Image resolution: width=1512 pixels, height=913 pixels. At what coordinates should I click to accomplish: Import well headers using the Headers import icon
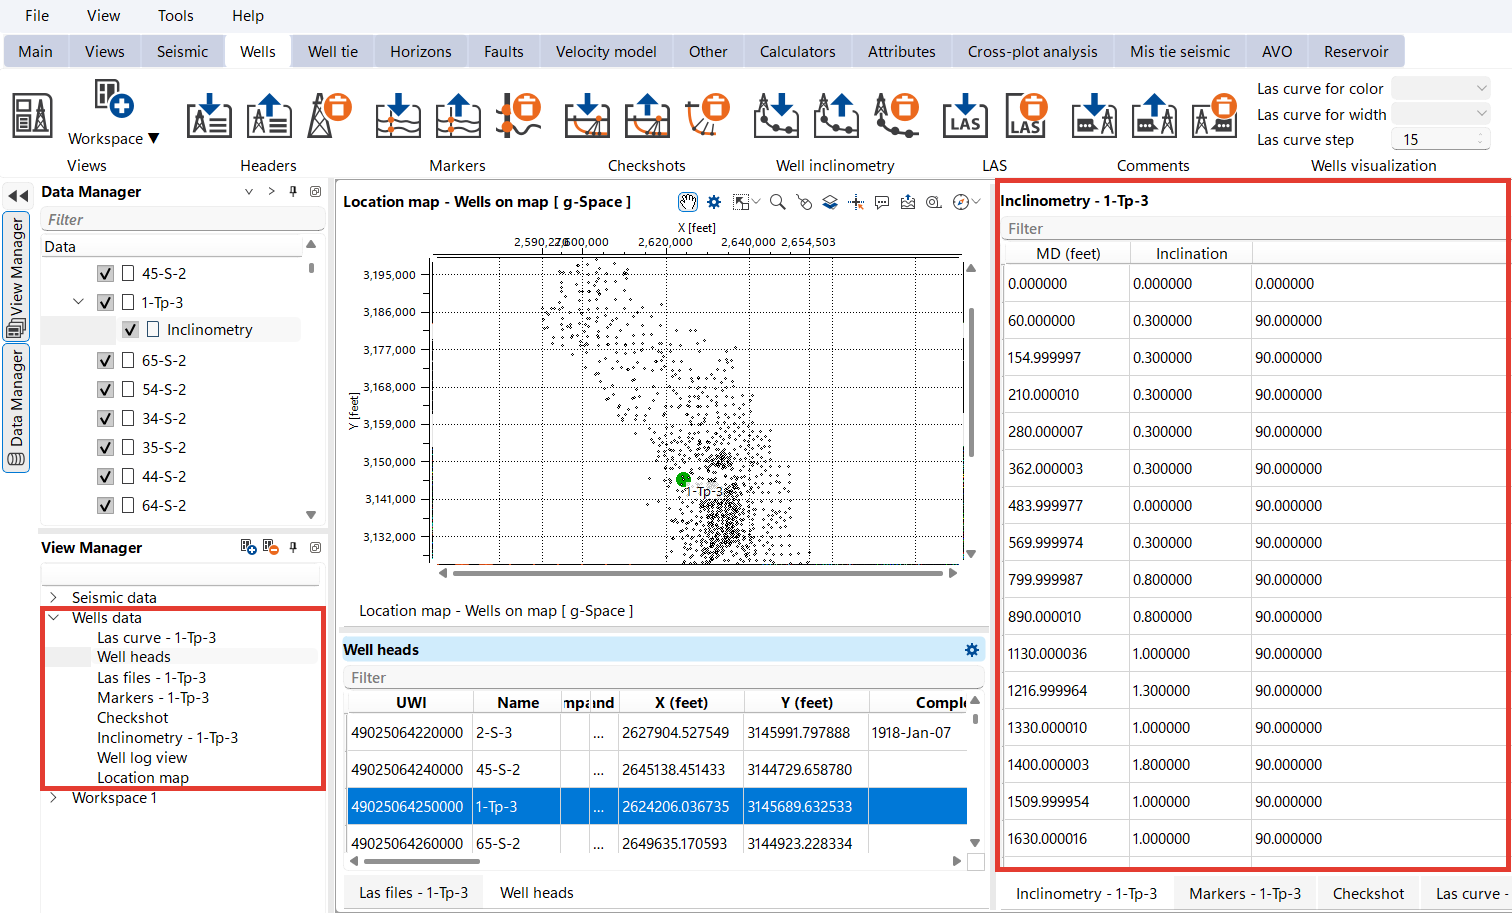pos(209,116)
